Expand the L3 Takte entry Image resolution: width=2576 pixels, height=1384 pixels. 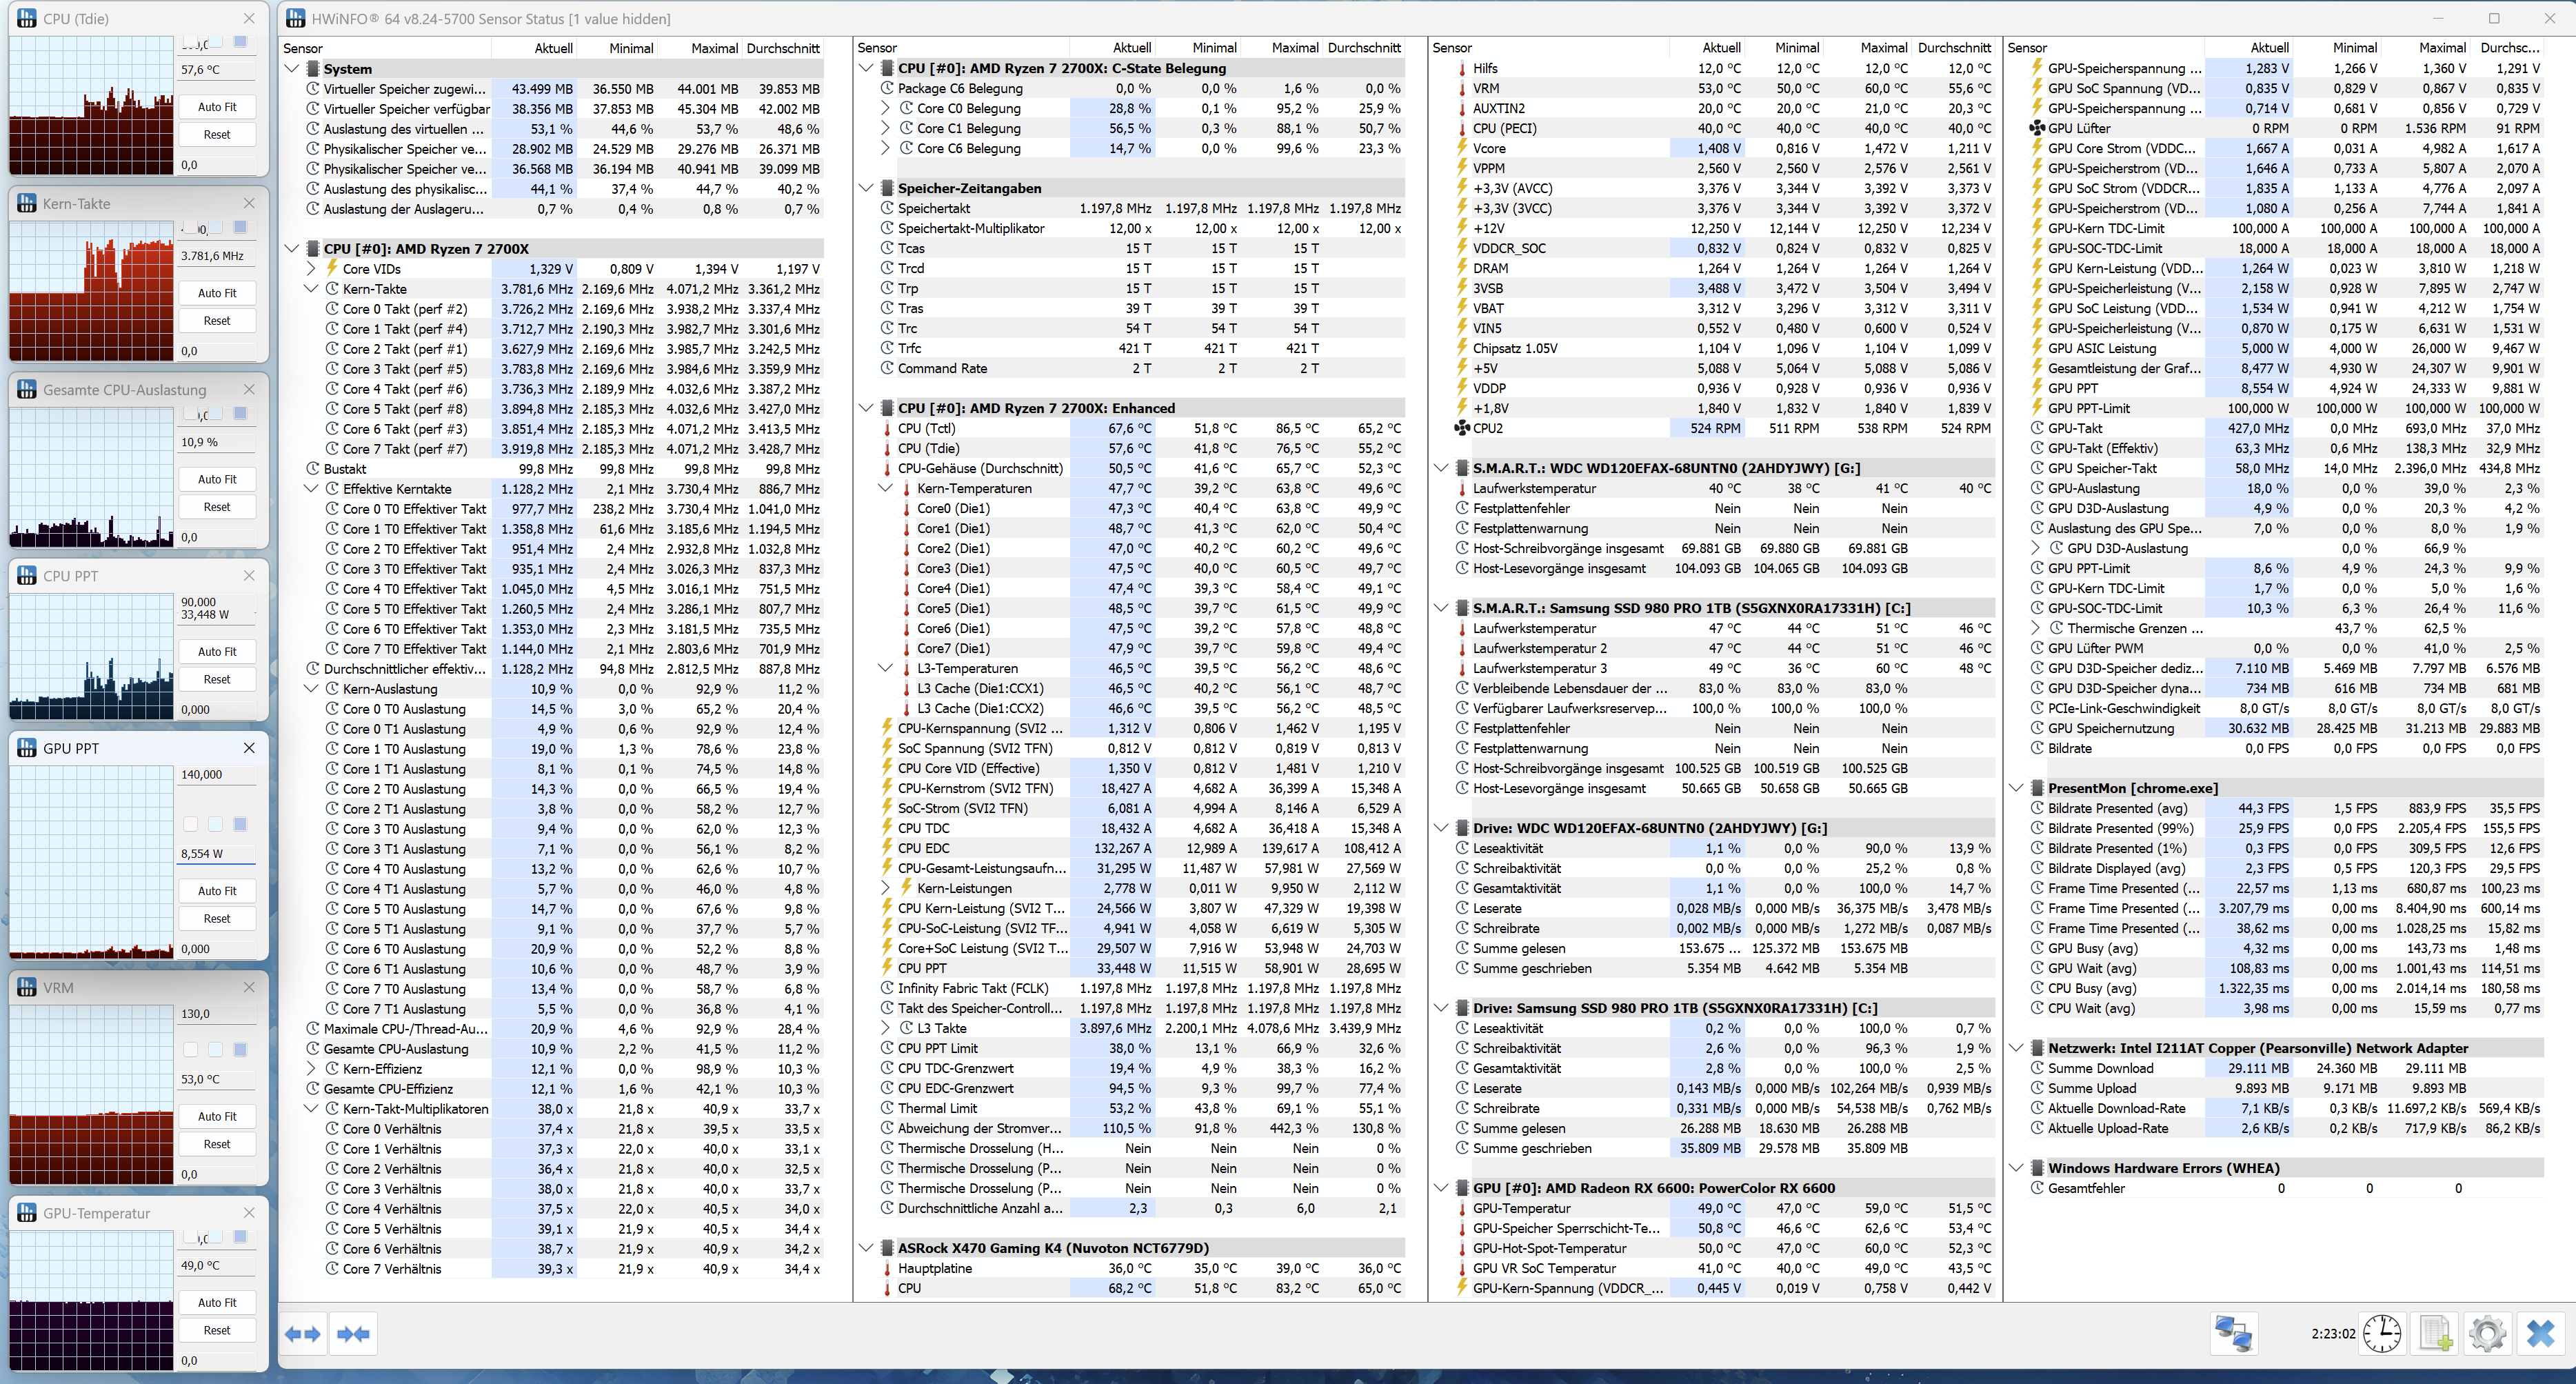pyautogui.click(x=886, y=1028)
